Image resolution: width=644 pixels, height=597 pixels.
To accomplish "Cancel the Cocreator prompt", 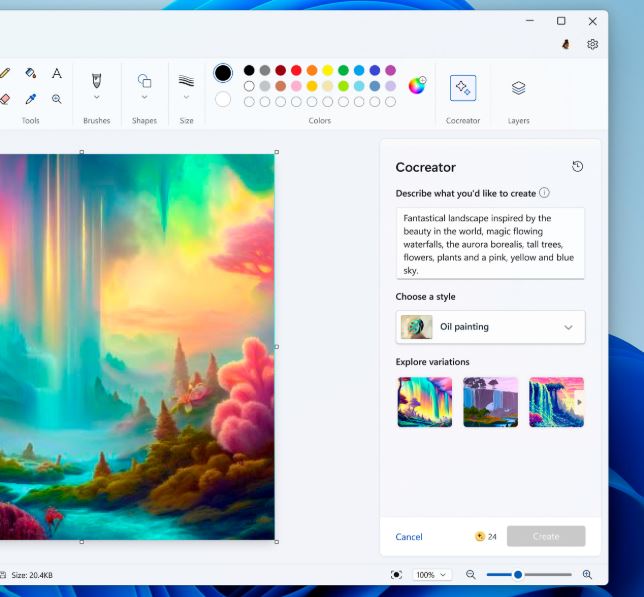I will 409,537.
